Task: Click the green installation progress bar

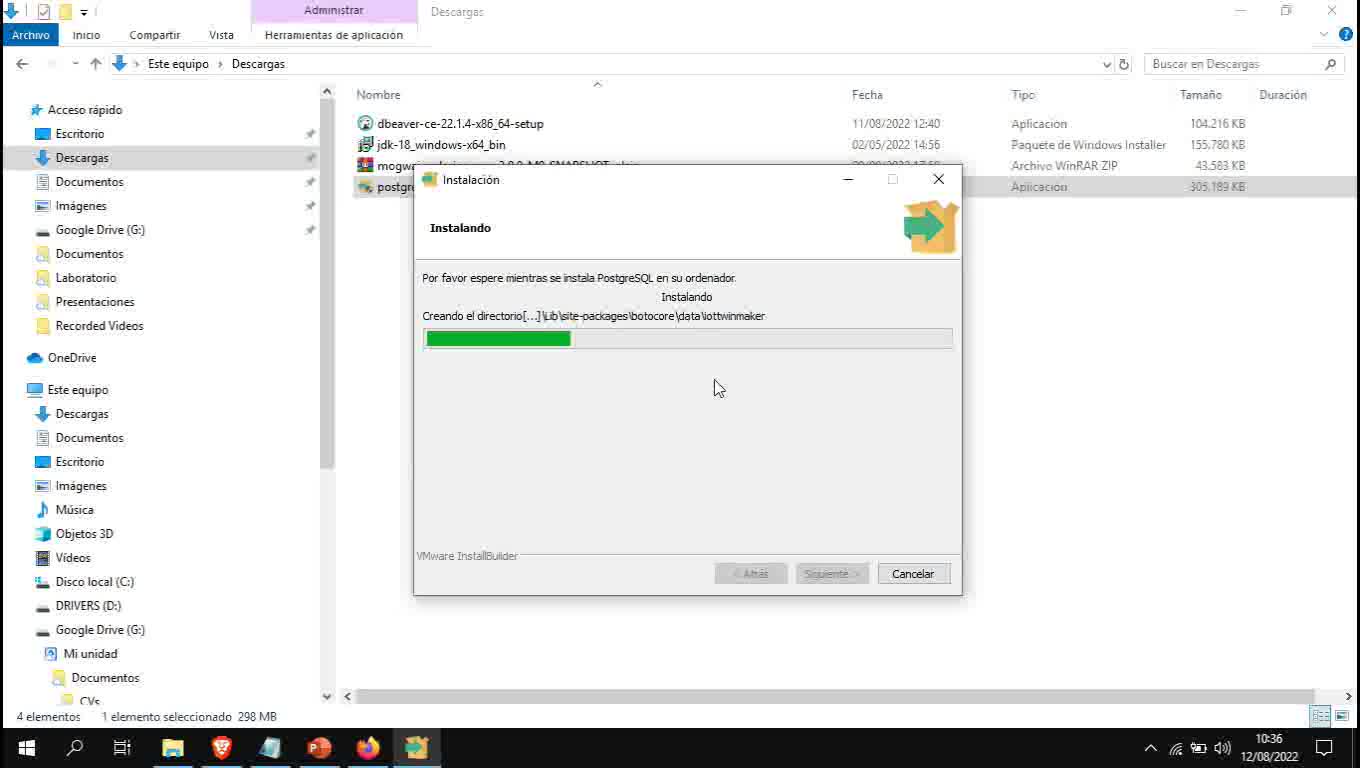Action: pyautogui.click(x=499, y=339)
